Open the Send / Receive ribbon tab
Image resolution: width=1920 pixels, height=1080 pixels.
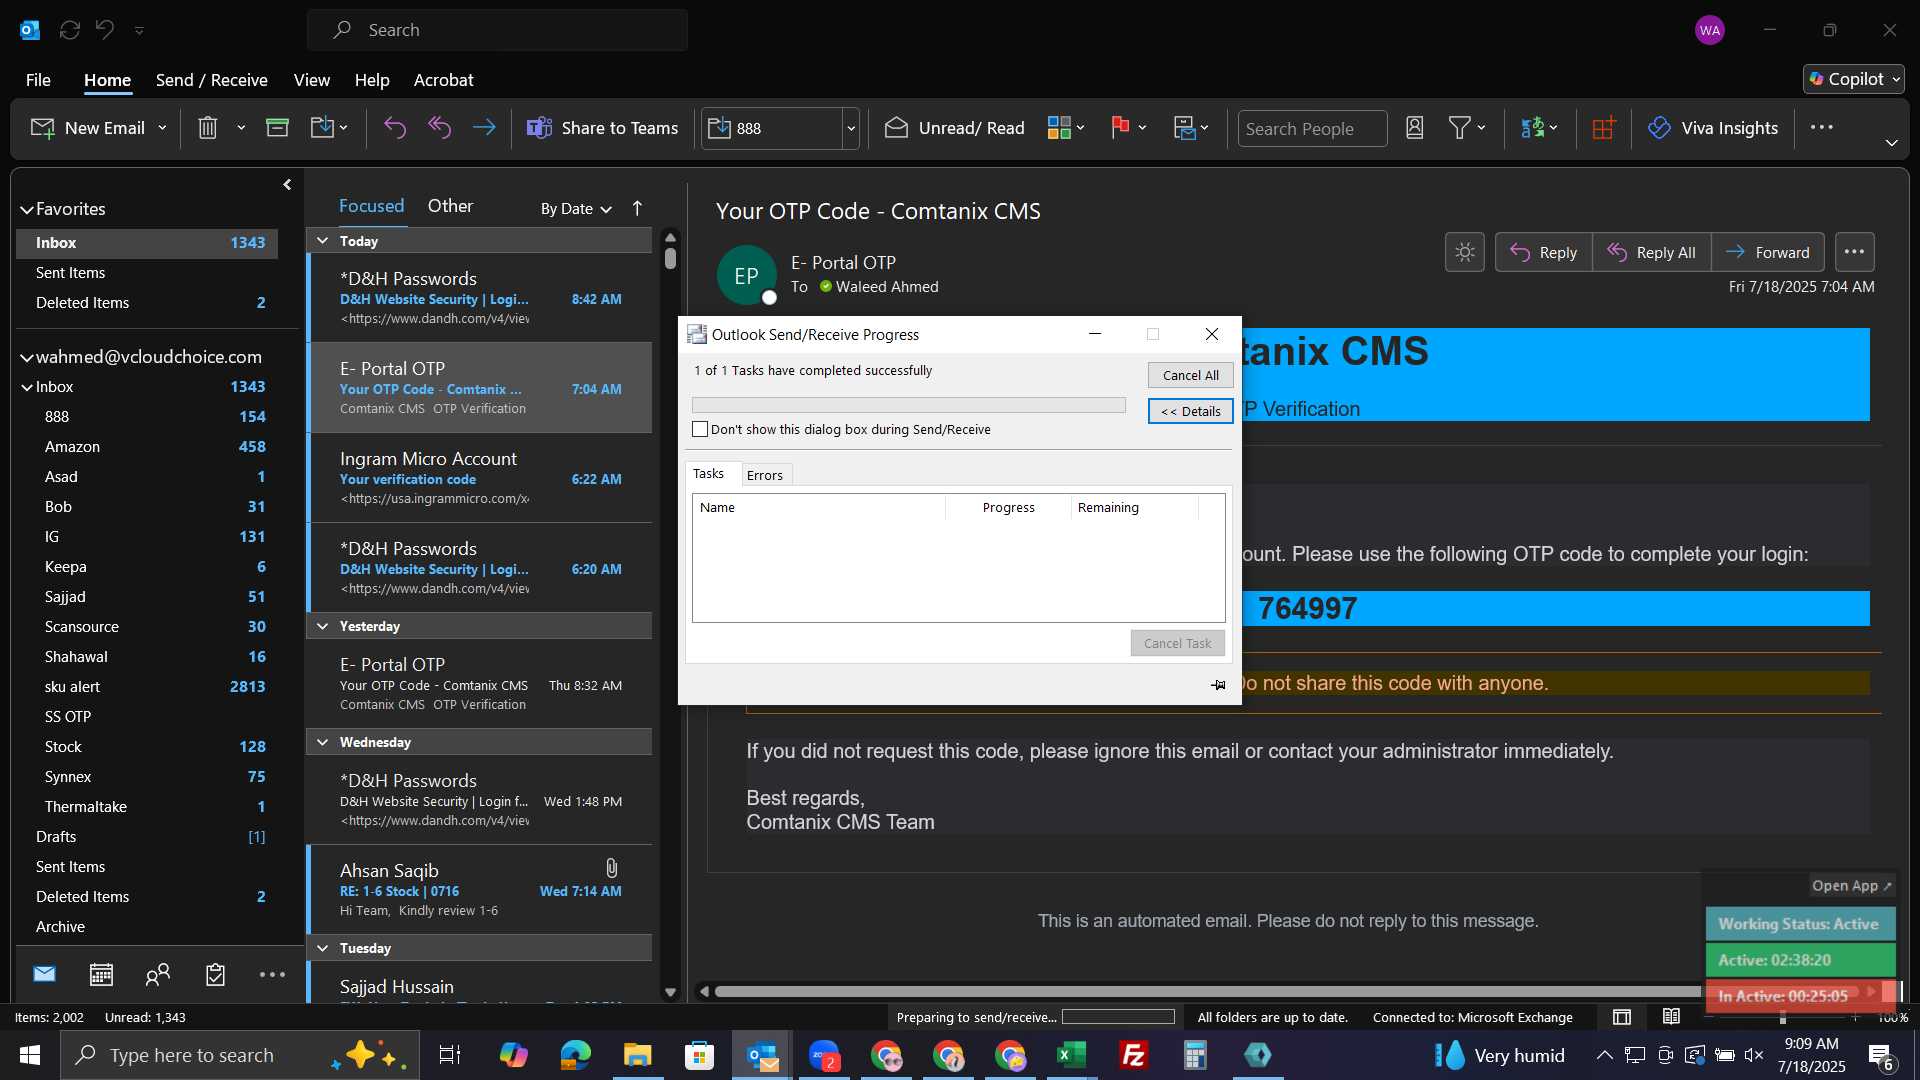pyautogui.click(x=211, y=80)
